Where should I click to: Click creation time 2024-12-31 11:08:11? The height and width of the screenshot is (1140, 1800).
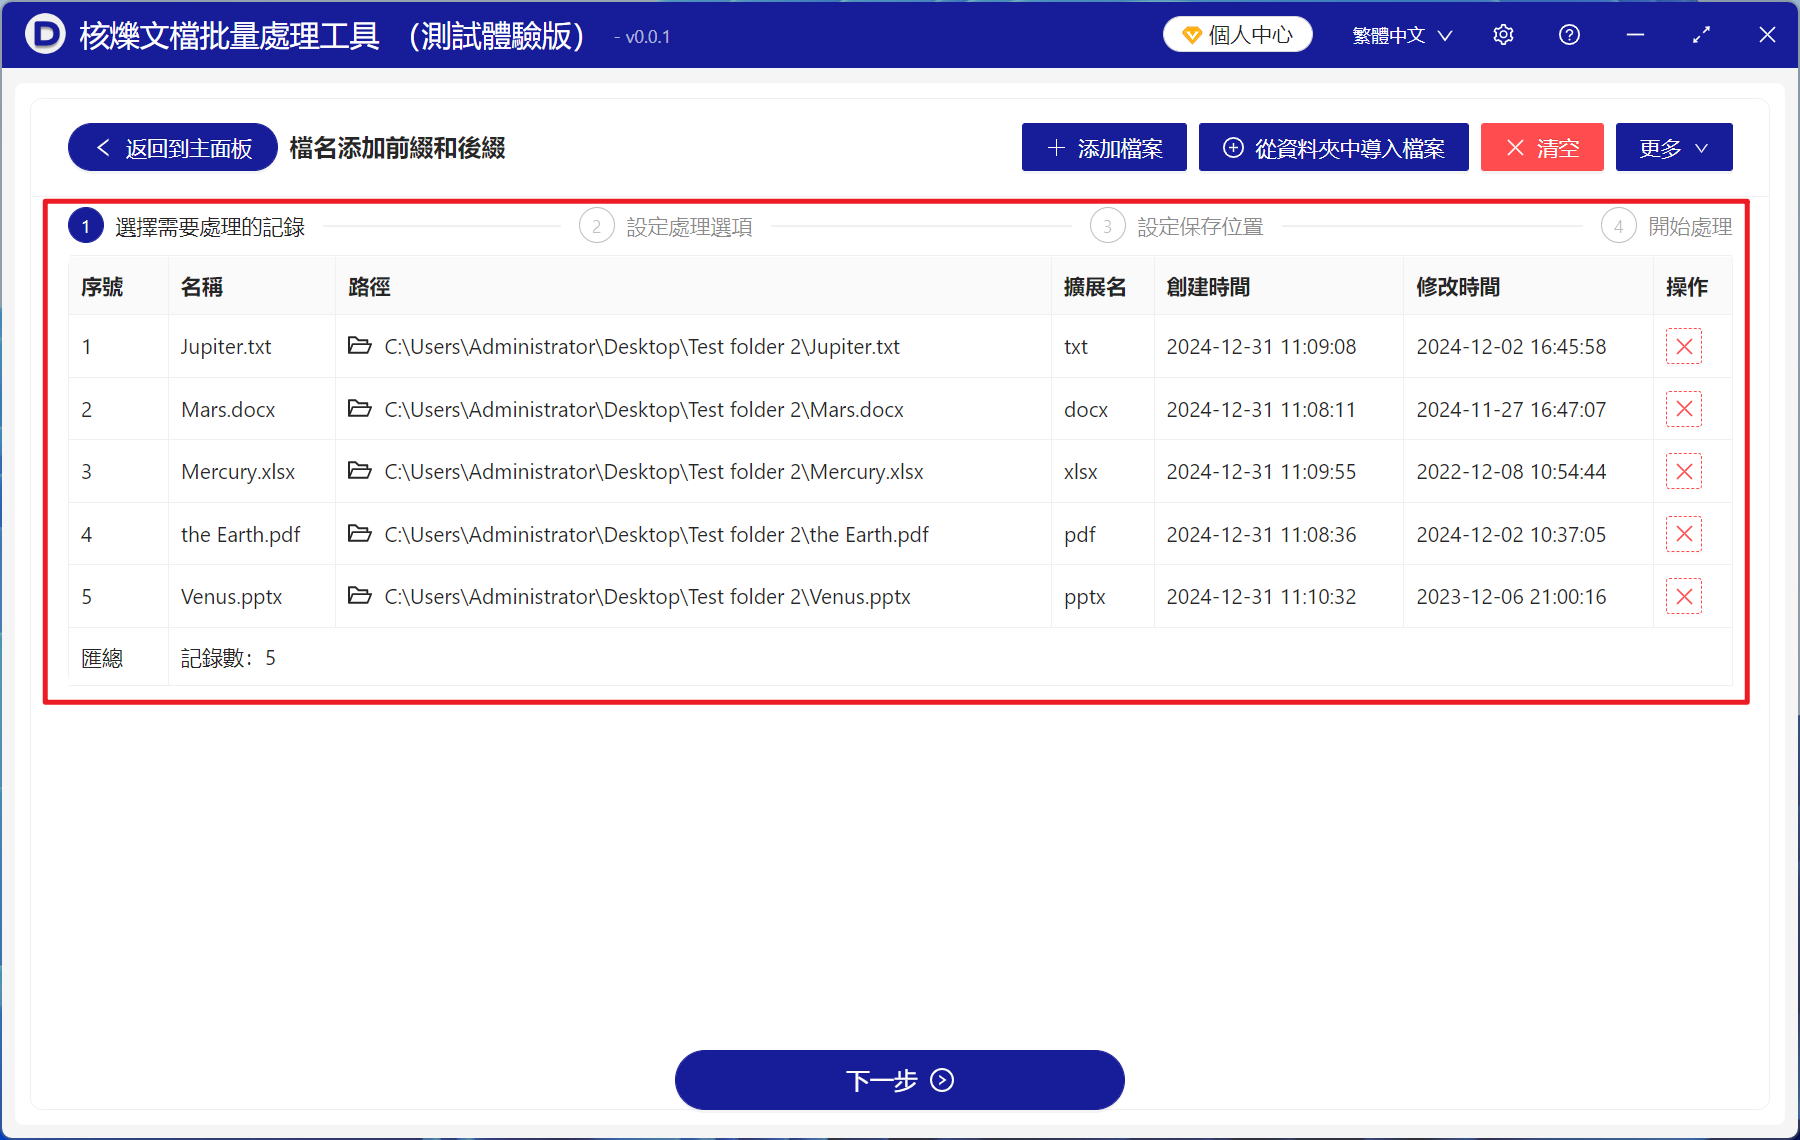[x=1261, y=410]
